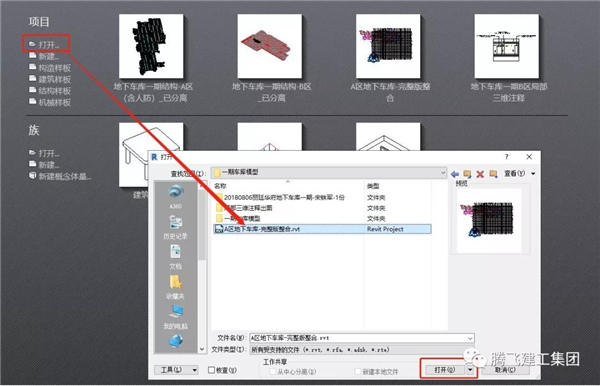Expand the 查找范围 folder dropdown
Image resolution: width=600 pixels, height=386 pixels.
click(x=443, y=173)
